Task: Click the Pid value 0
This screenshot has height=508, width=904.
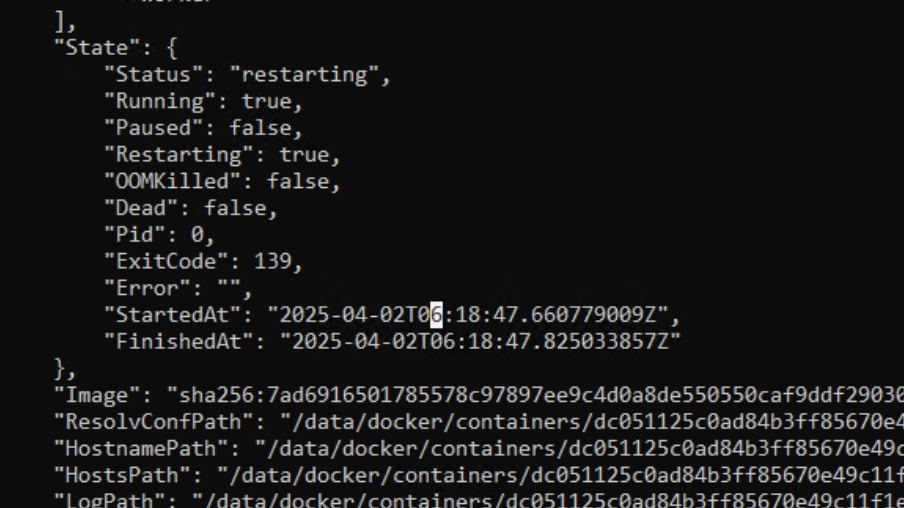Action: coord(197,235)
